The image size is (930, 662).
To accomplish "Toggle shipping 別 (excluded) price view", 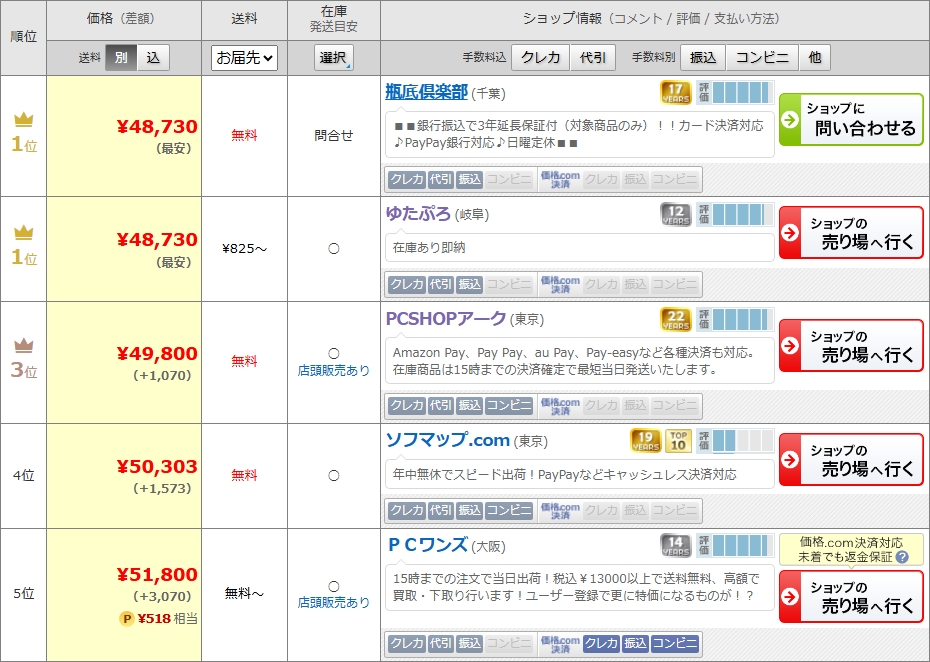I will pos(121,58).
